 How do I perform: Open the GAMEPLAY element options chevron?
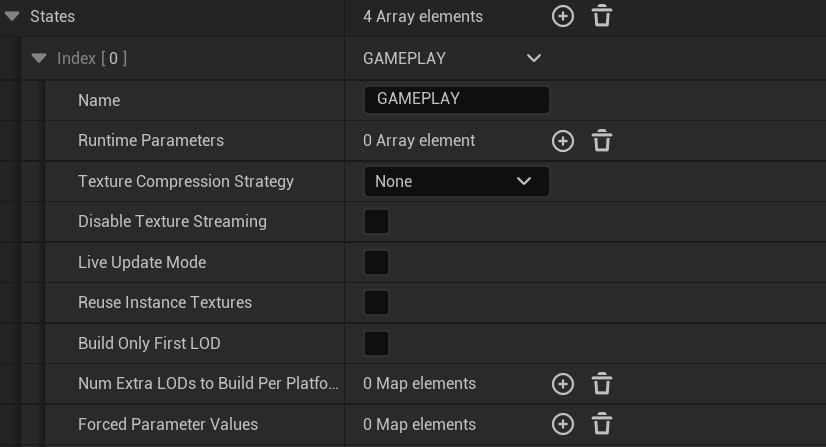[534, 58]
